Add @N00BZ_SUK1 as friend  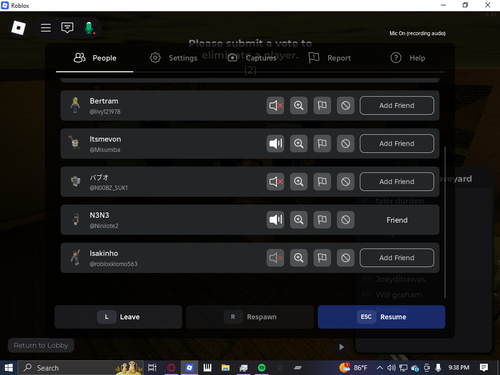(397, 182)
